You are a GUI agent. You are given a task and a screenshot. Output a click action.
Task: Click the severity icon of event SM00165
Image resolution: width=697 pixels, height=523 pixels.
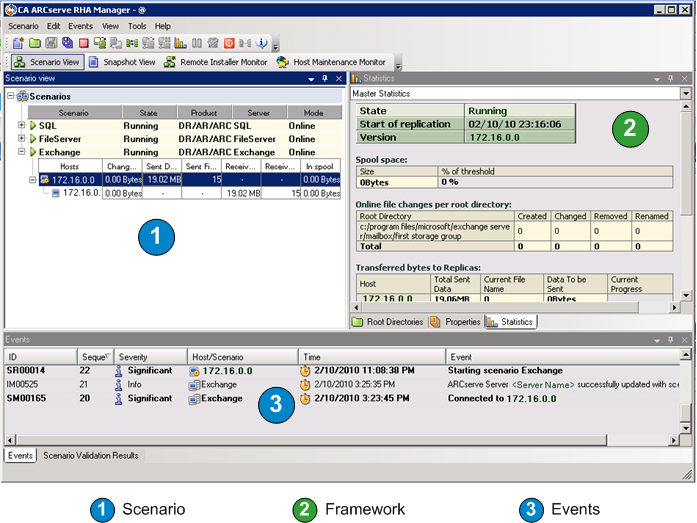point(119,399)
